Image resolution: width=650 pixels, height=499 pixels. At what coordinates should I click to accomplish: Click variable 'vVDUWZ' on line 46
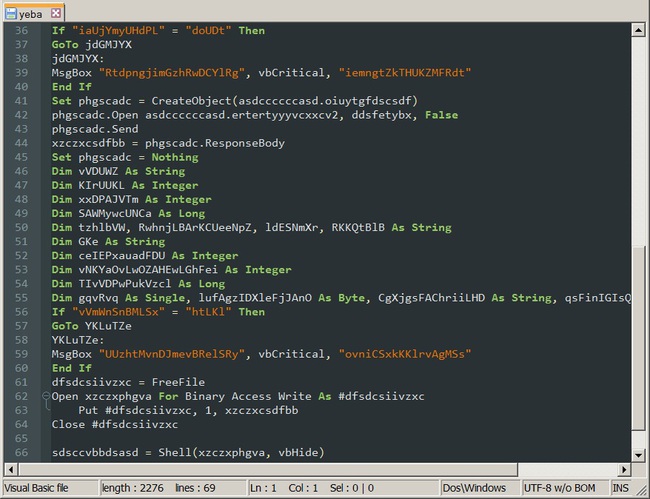pyautogui.click(x=98, y=171)
